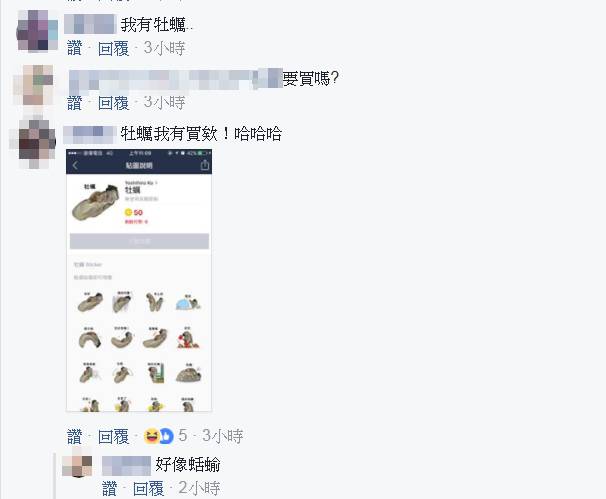The height and width of the screenshot is (499, 606).
Task: Like the oyster sticker screenshot comment
Action: click(x=75, y=436)
